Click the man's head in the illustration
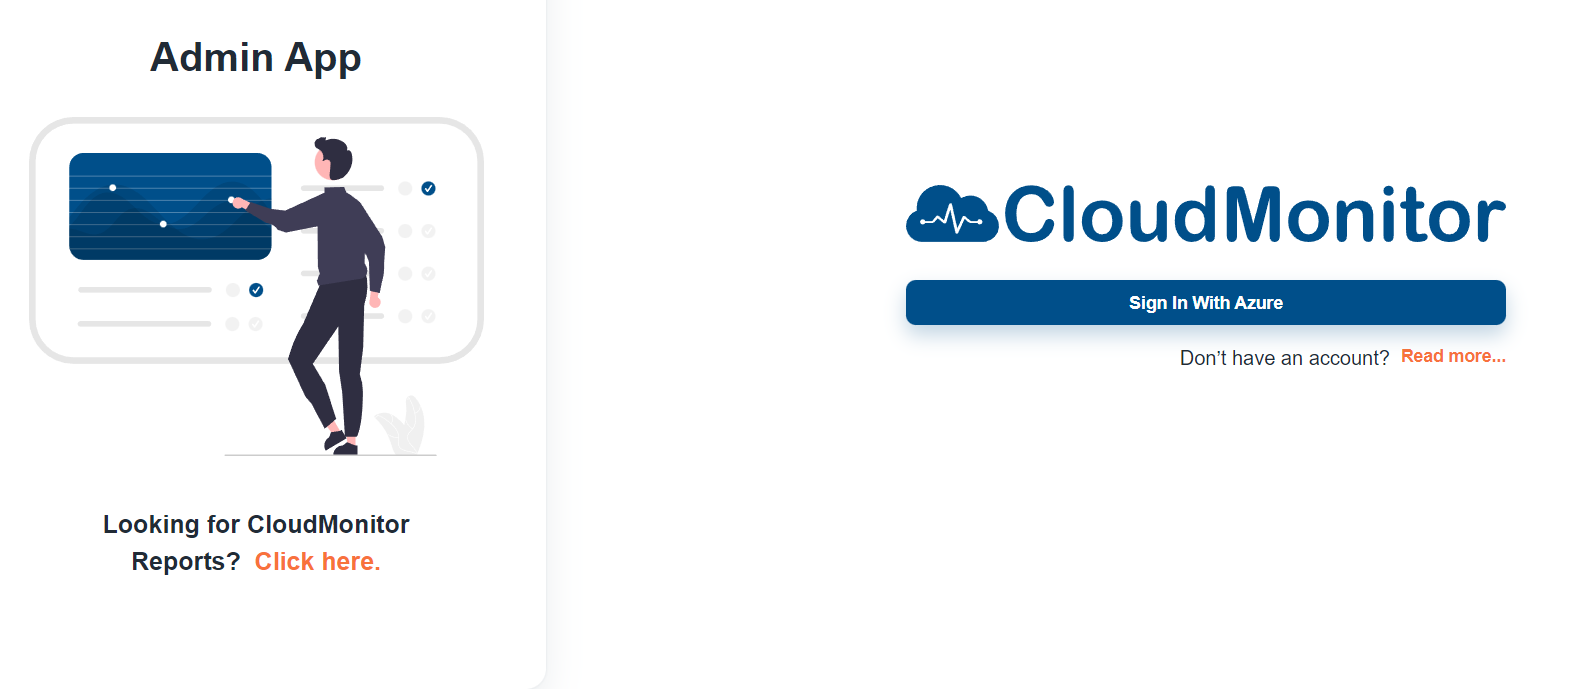Viewport: 1588px width, 689px height. coord(333,159)
